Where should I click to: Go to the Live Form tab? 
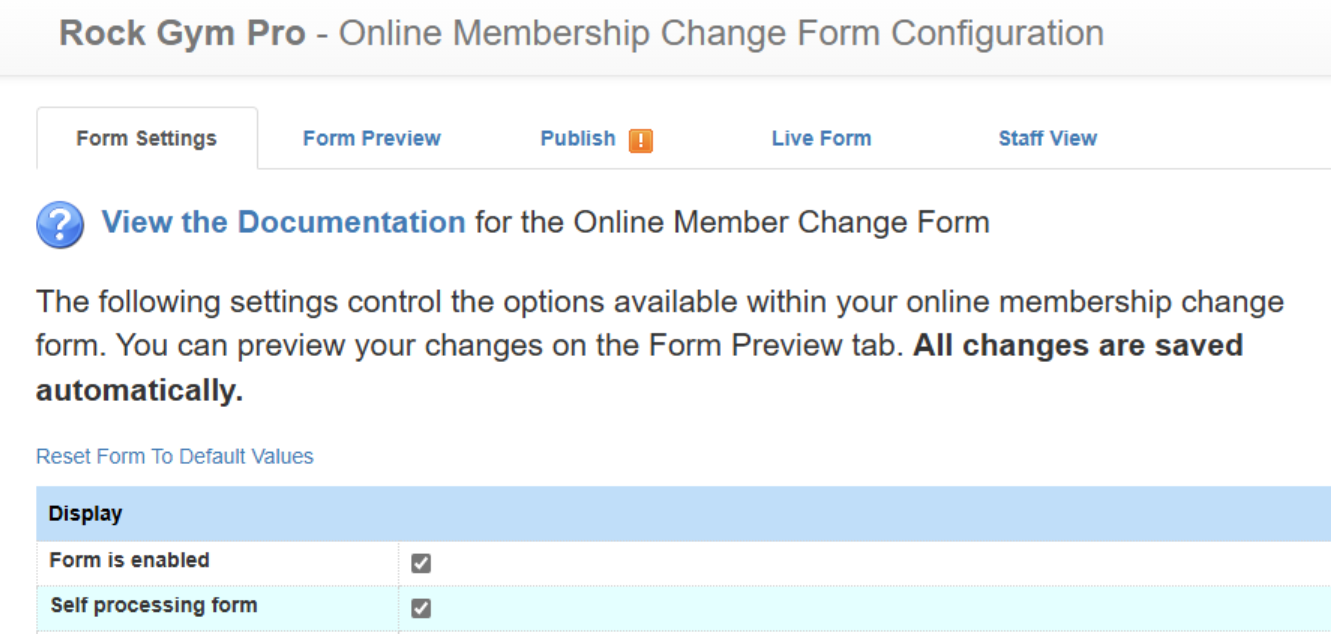pos(821,139)
